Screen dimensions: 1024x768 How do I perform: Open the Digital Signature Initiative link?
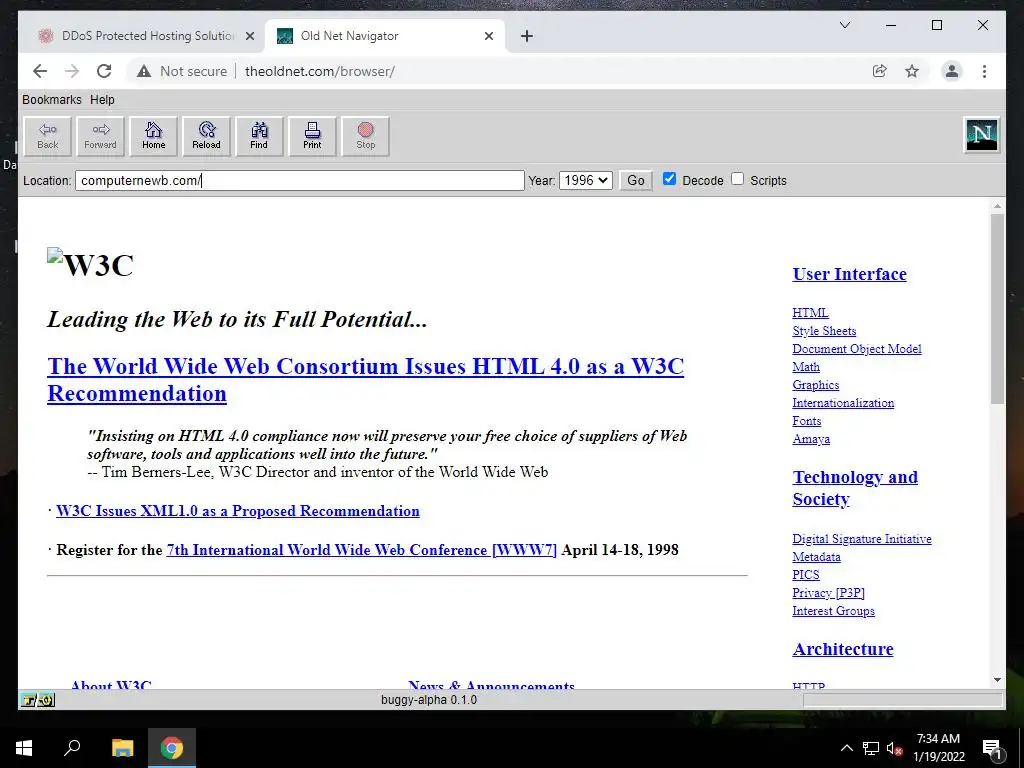tap(861, 539)
